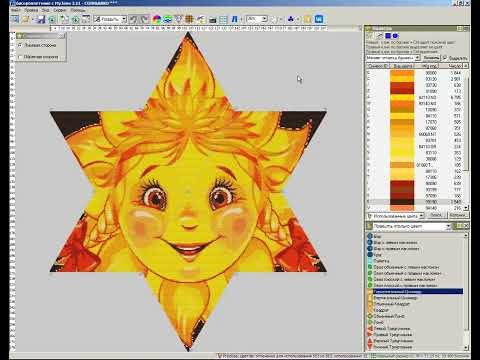Click the open file folder icon
480x360 pixels.
(26, 19)
